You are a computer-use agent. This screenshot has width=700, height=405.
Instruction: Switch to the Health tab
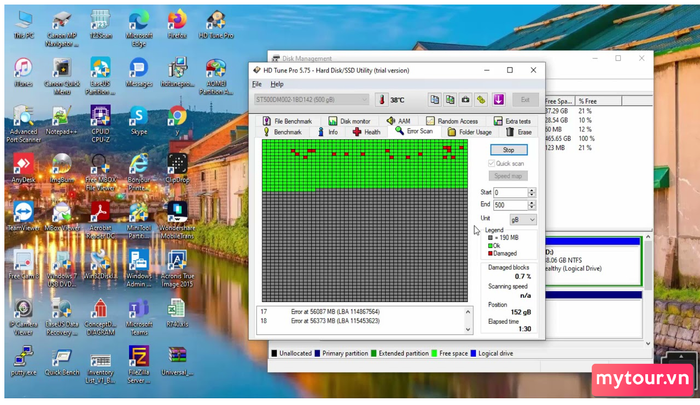[x=367, y=132]
